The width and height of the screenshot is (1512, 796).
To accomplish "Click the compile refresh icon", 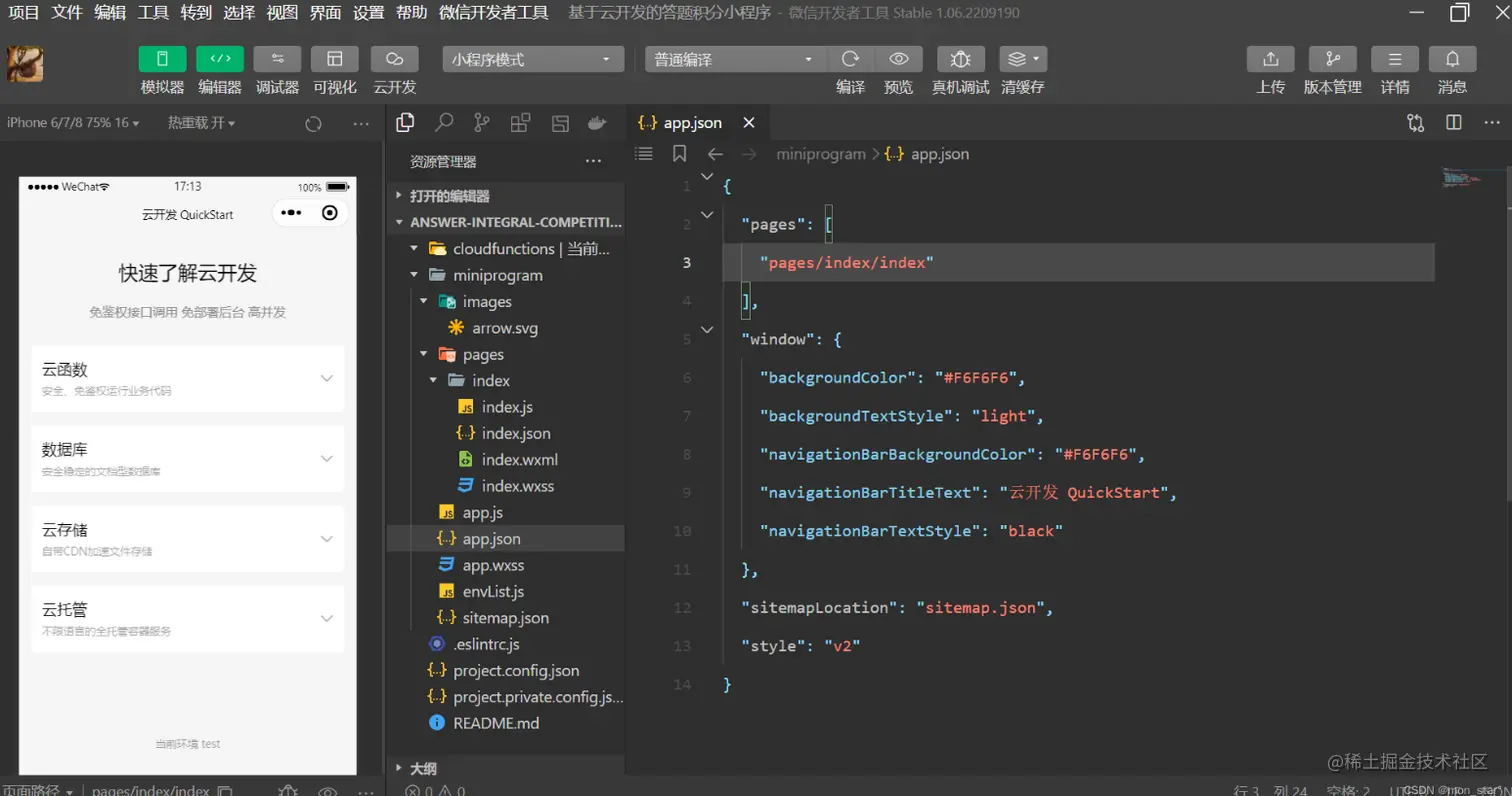I will click(x=850, y=59).
